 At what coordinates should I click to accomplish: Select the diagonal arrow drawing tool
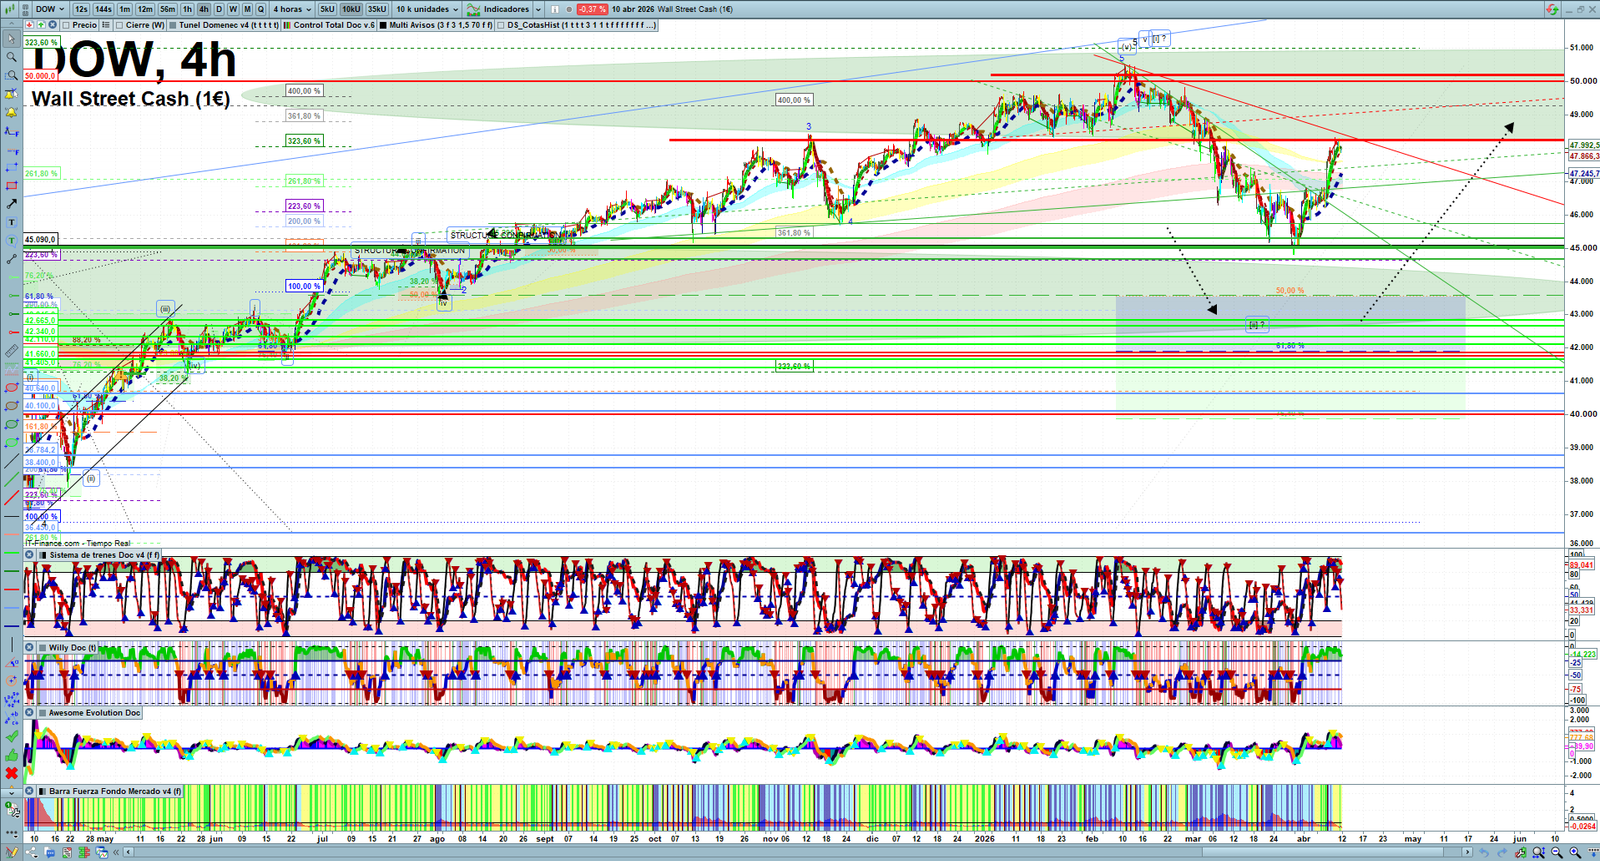pyautogui.click(x=11, y=204)
